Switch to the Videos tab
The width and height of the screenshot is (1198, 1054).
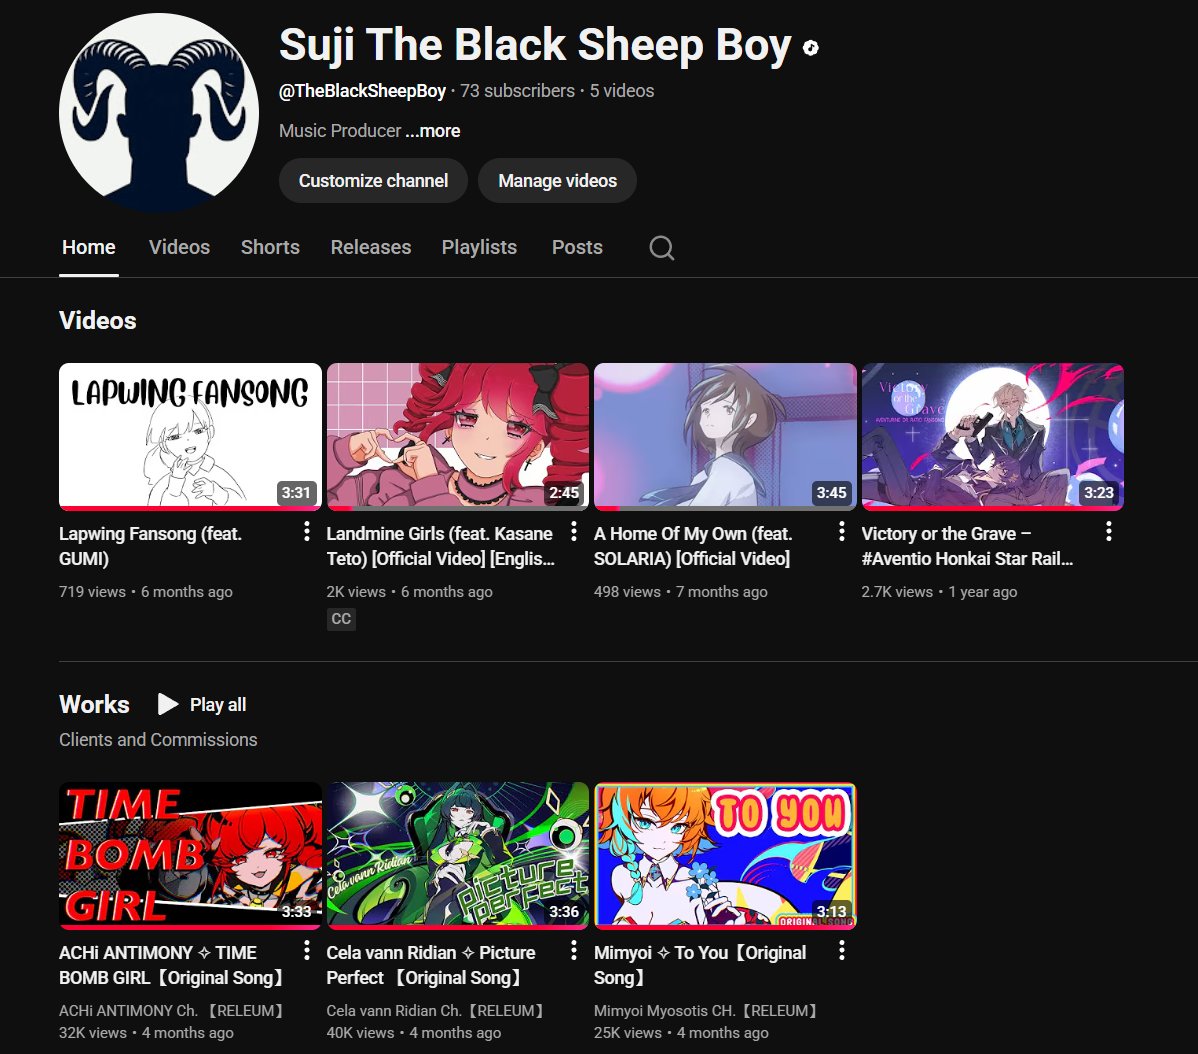click(x=180, y=247)
